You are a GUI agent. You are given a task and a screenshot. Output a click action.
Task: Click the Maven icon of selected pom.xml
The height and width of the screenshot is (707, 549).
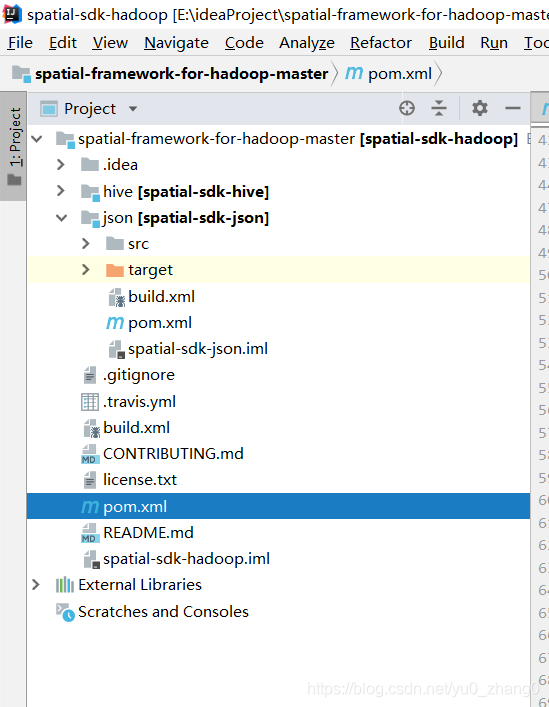(90, 507)
